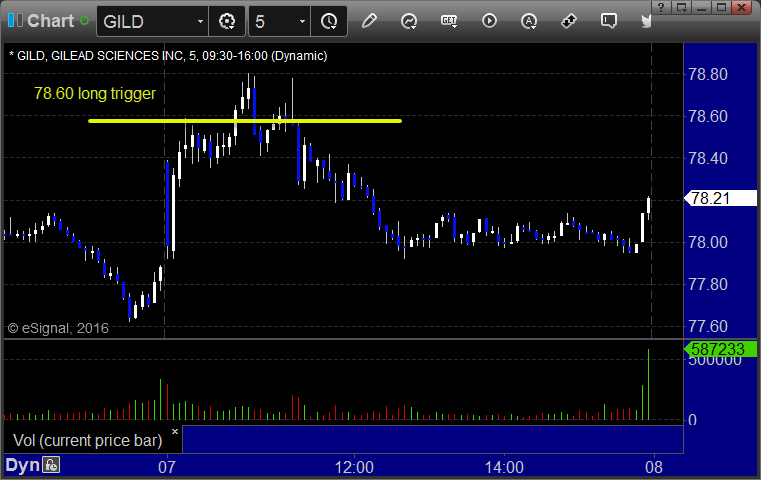Click the Vol (current price bar) label
Screen dimensions: 761x480
click(x=87, y=440)
